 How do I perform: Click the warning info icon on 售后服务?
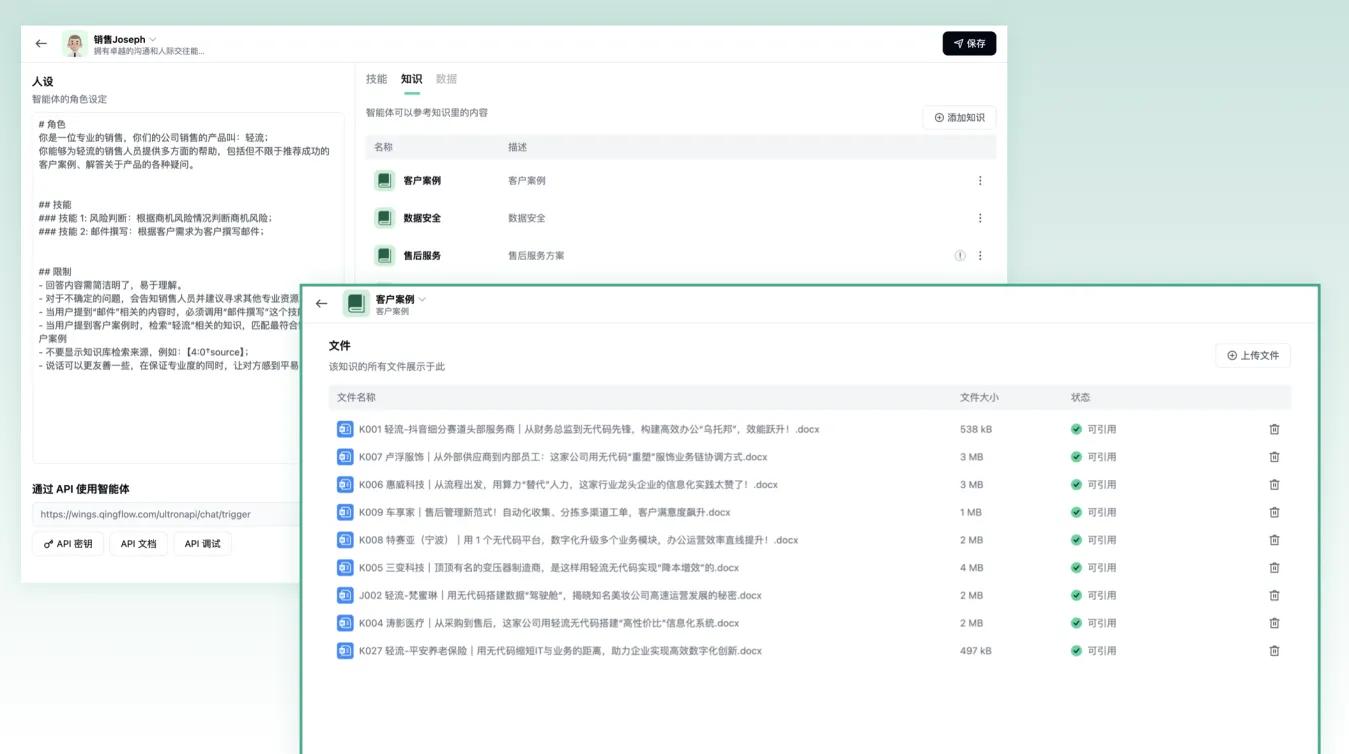click(960, 256)
